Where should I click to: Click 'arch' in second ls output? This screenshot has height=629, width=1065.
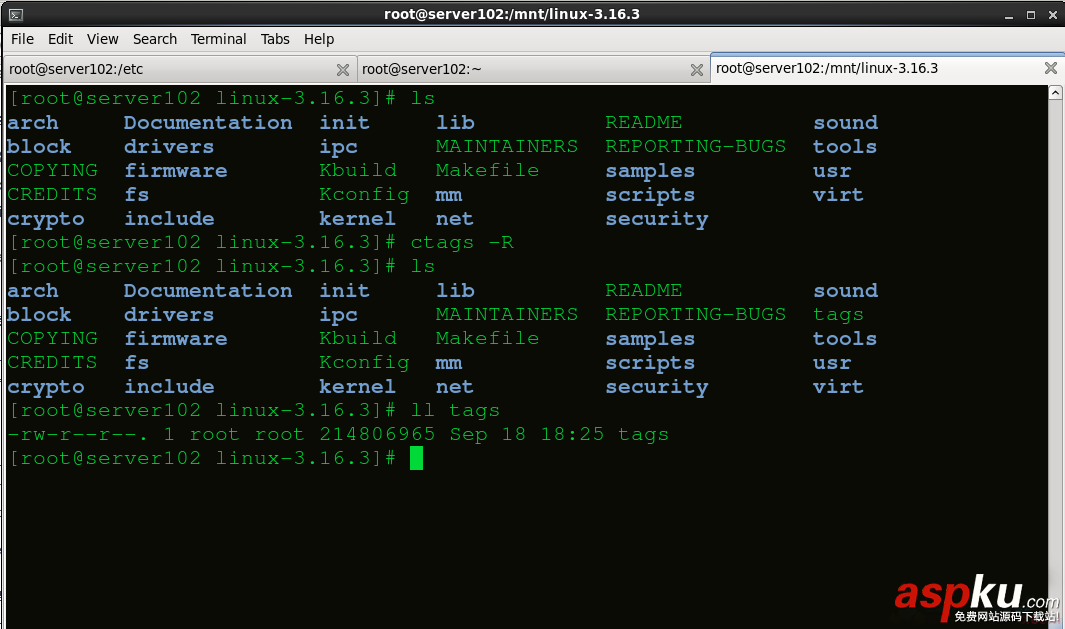(33, 291)
